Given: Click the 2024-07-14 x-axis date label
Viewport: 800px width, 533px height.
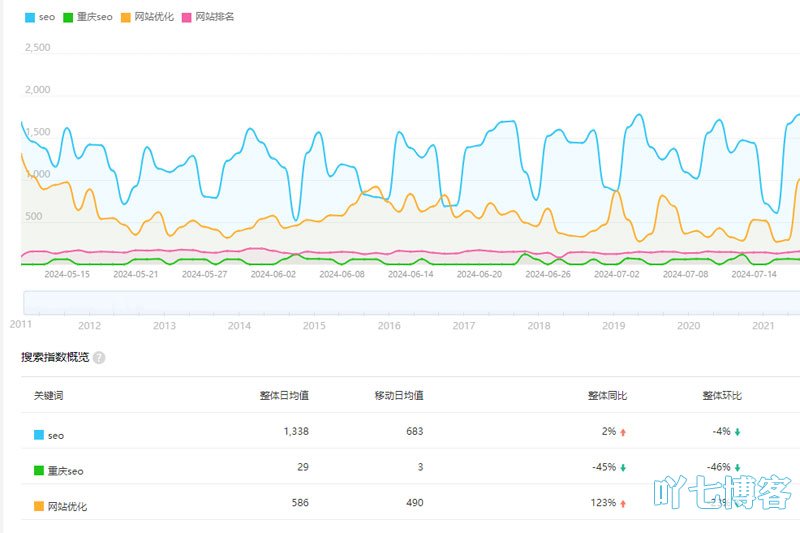Looking at the screenshot, I should (754, 274).
